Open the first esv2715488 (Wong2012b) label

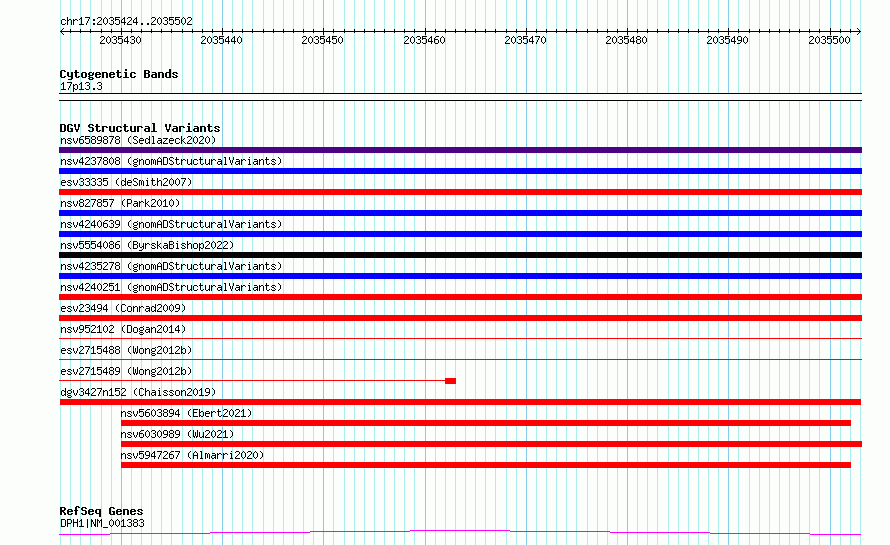[x=126, y=350]
